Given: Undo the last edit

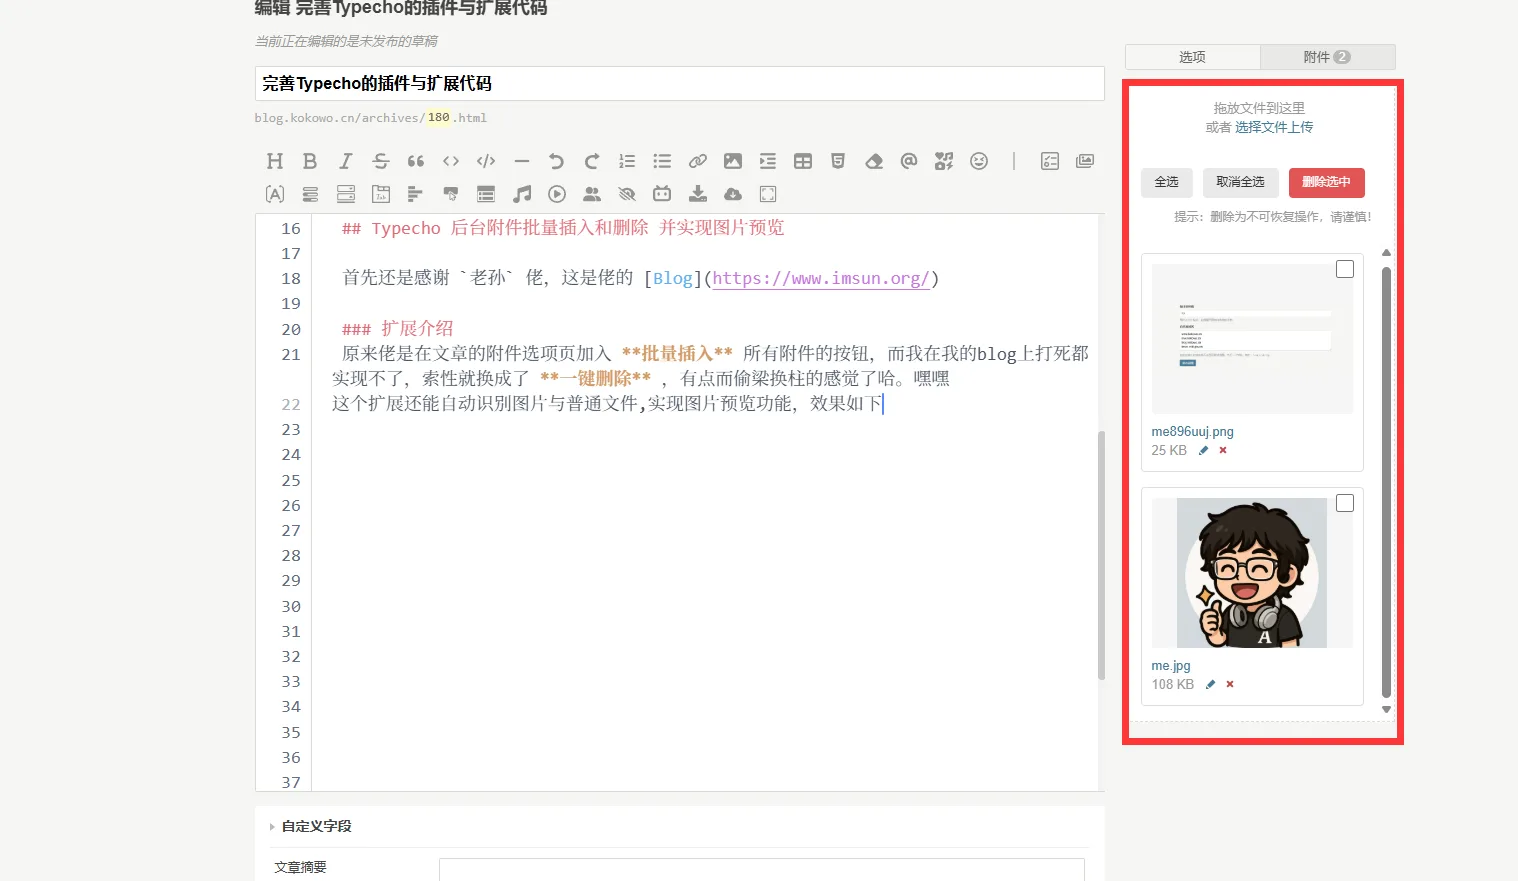Looking at the screenshot, I should [x=556, y=161].
